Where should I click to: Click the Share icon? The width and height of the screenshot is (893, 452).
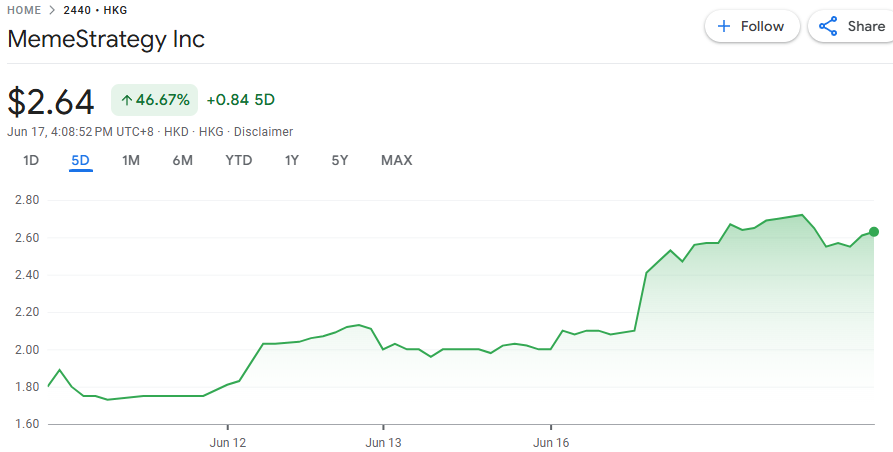coord(827,27)
